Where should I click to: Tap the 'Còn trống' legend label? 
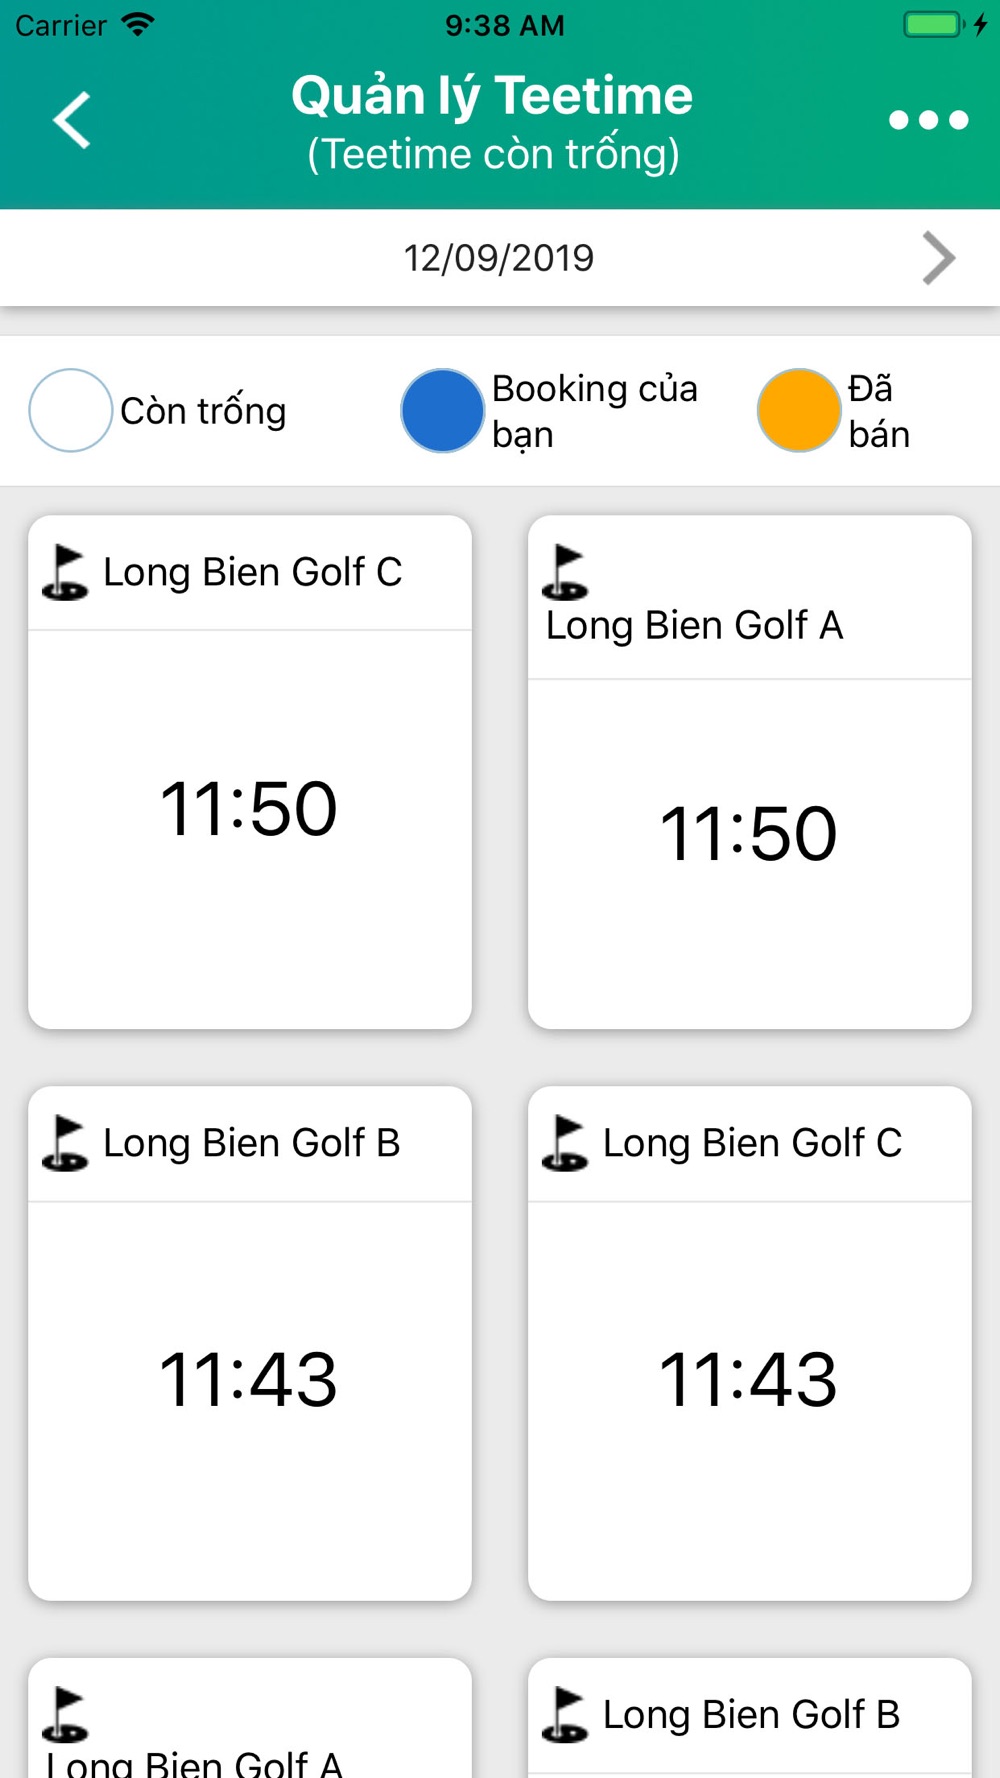pyautogui.click(x=203, y=411)
